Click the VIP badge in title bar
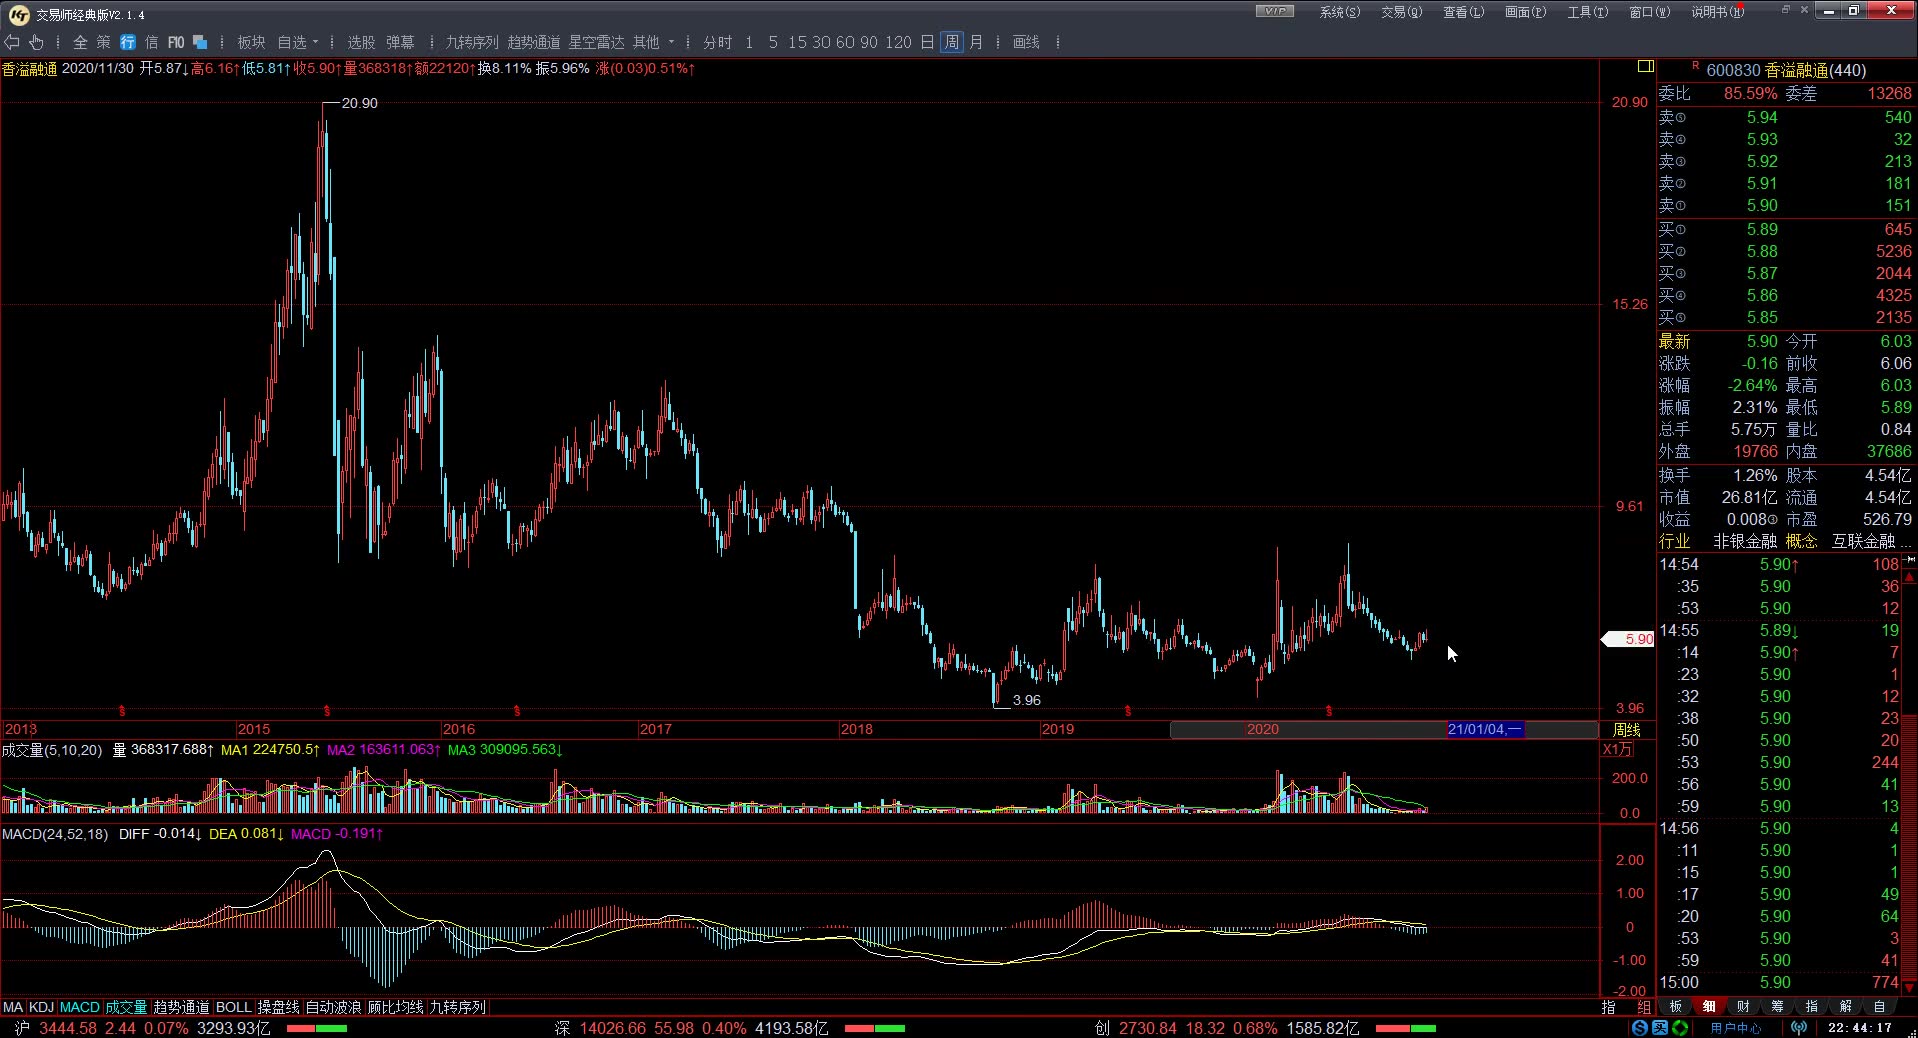 pos(1274,11)
